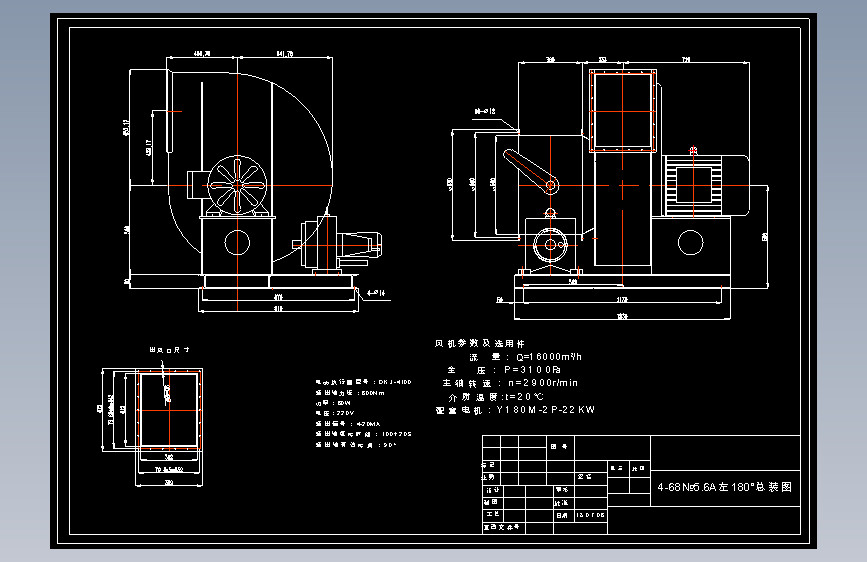Click the flow value "Q=16000m³/h"
Image resolution: width=867 pixels, height=562 pixels.
[549, 357]
